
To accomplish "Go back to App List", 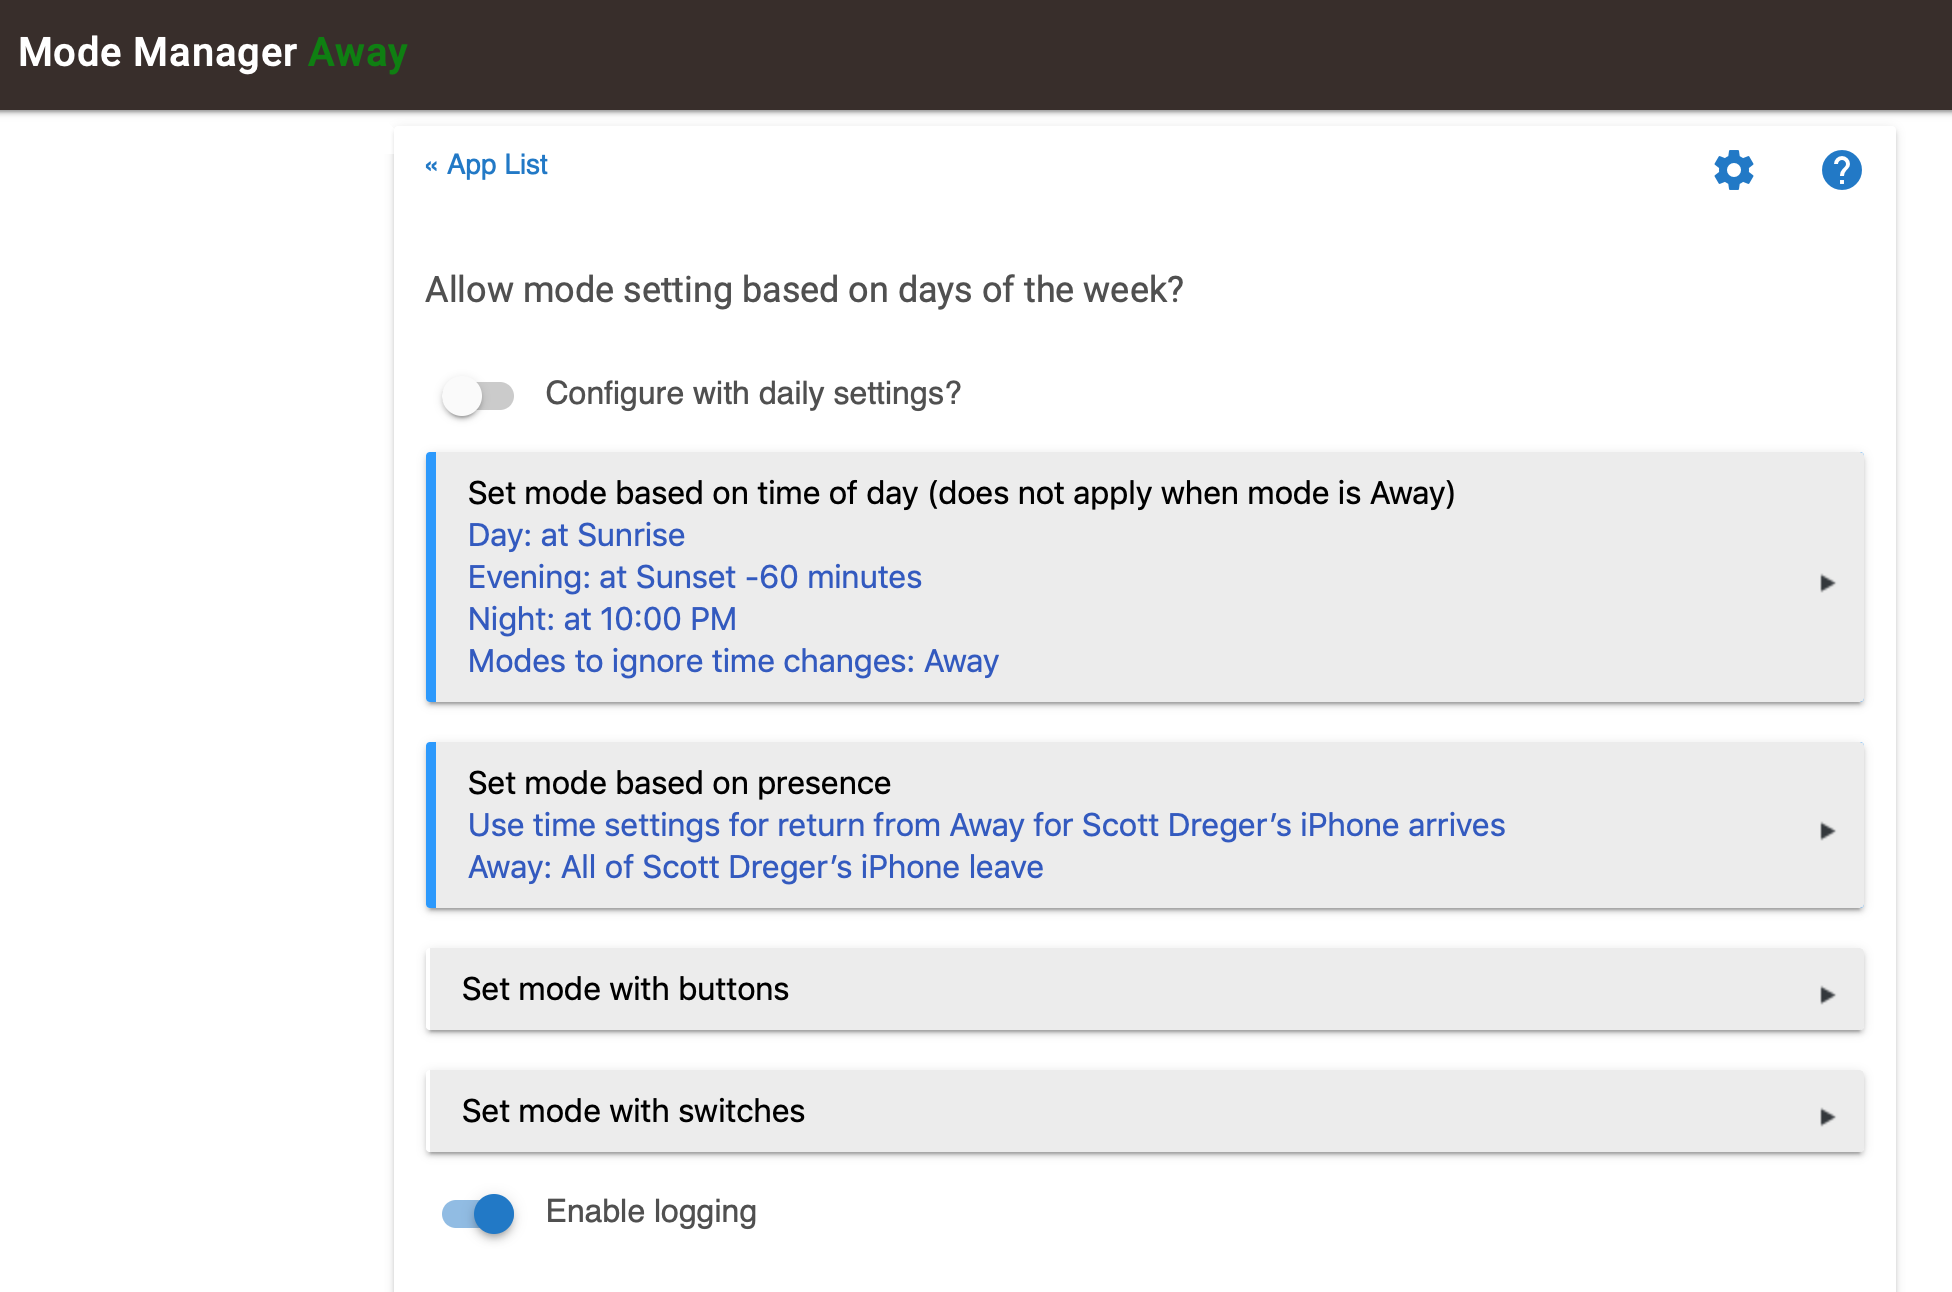I will (497, 165).
